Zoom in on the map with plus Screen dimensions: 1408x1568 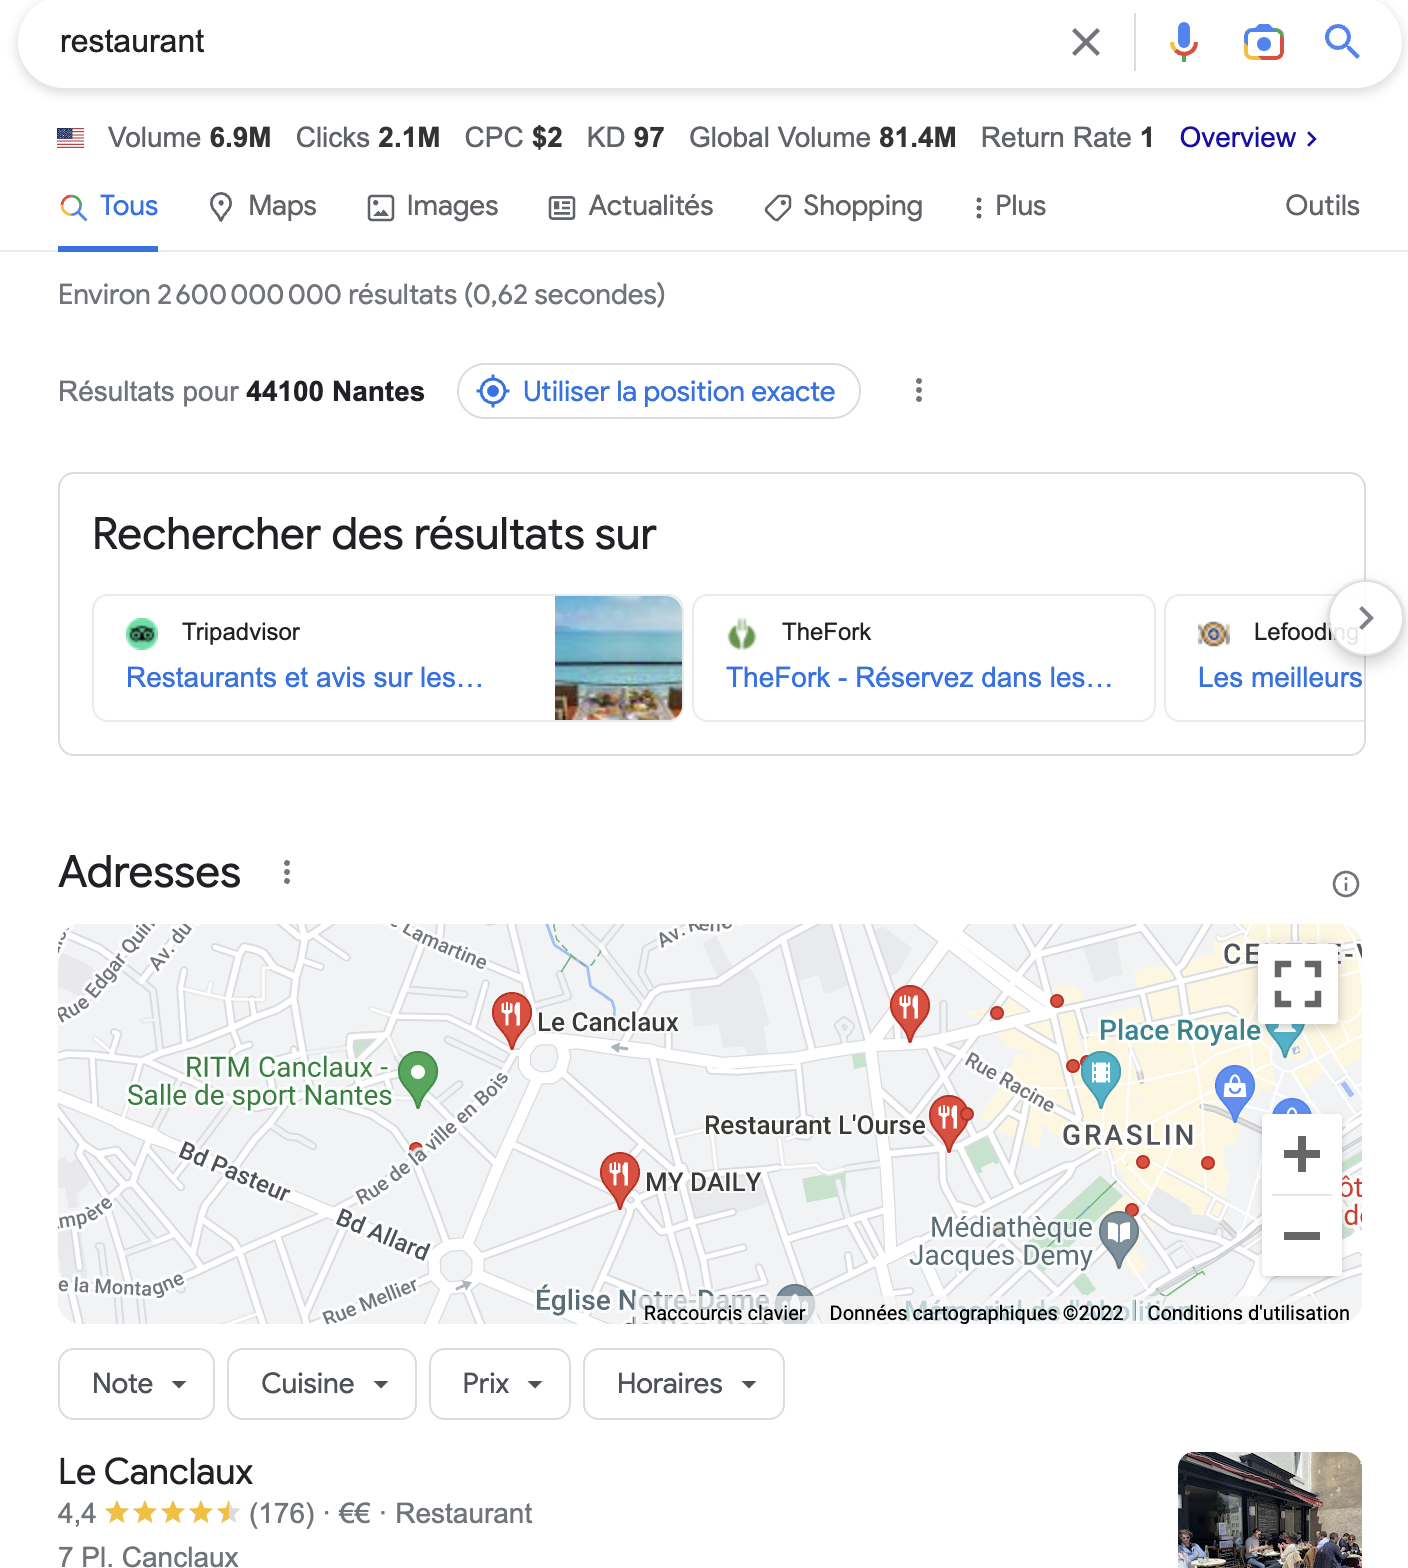(1302, 1154)
